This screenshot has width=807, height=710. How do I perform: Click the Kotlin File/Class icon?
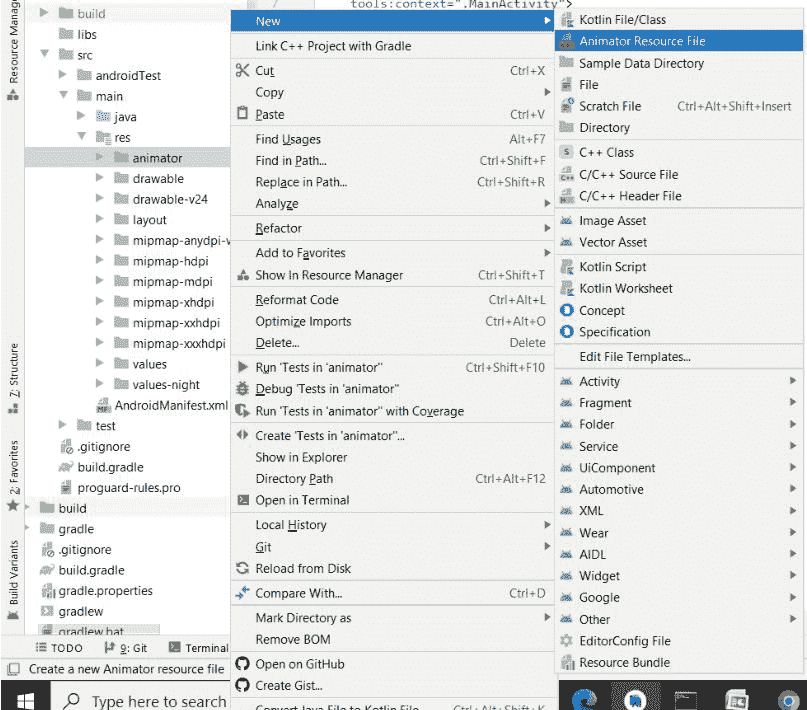[566, 20]
